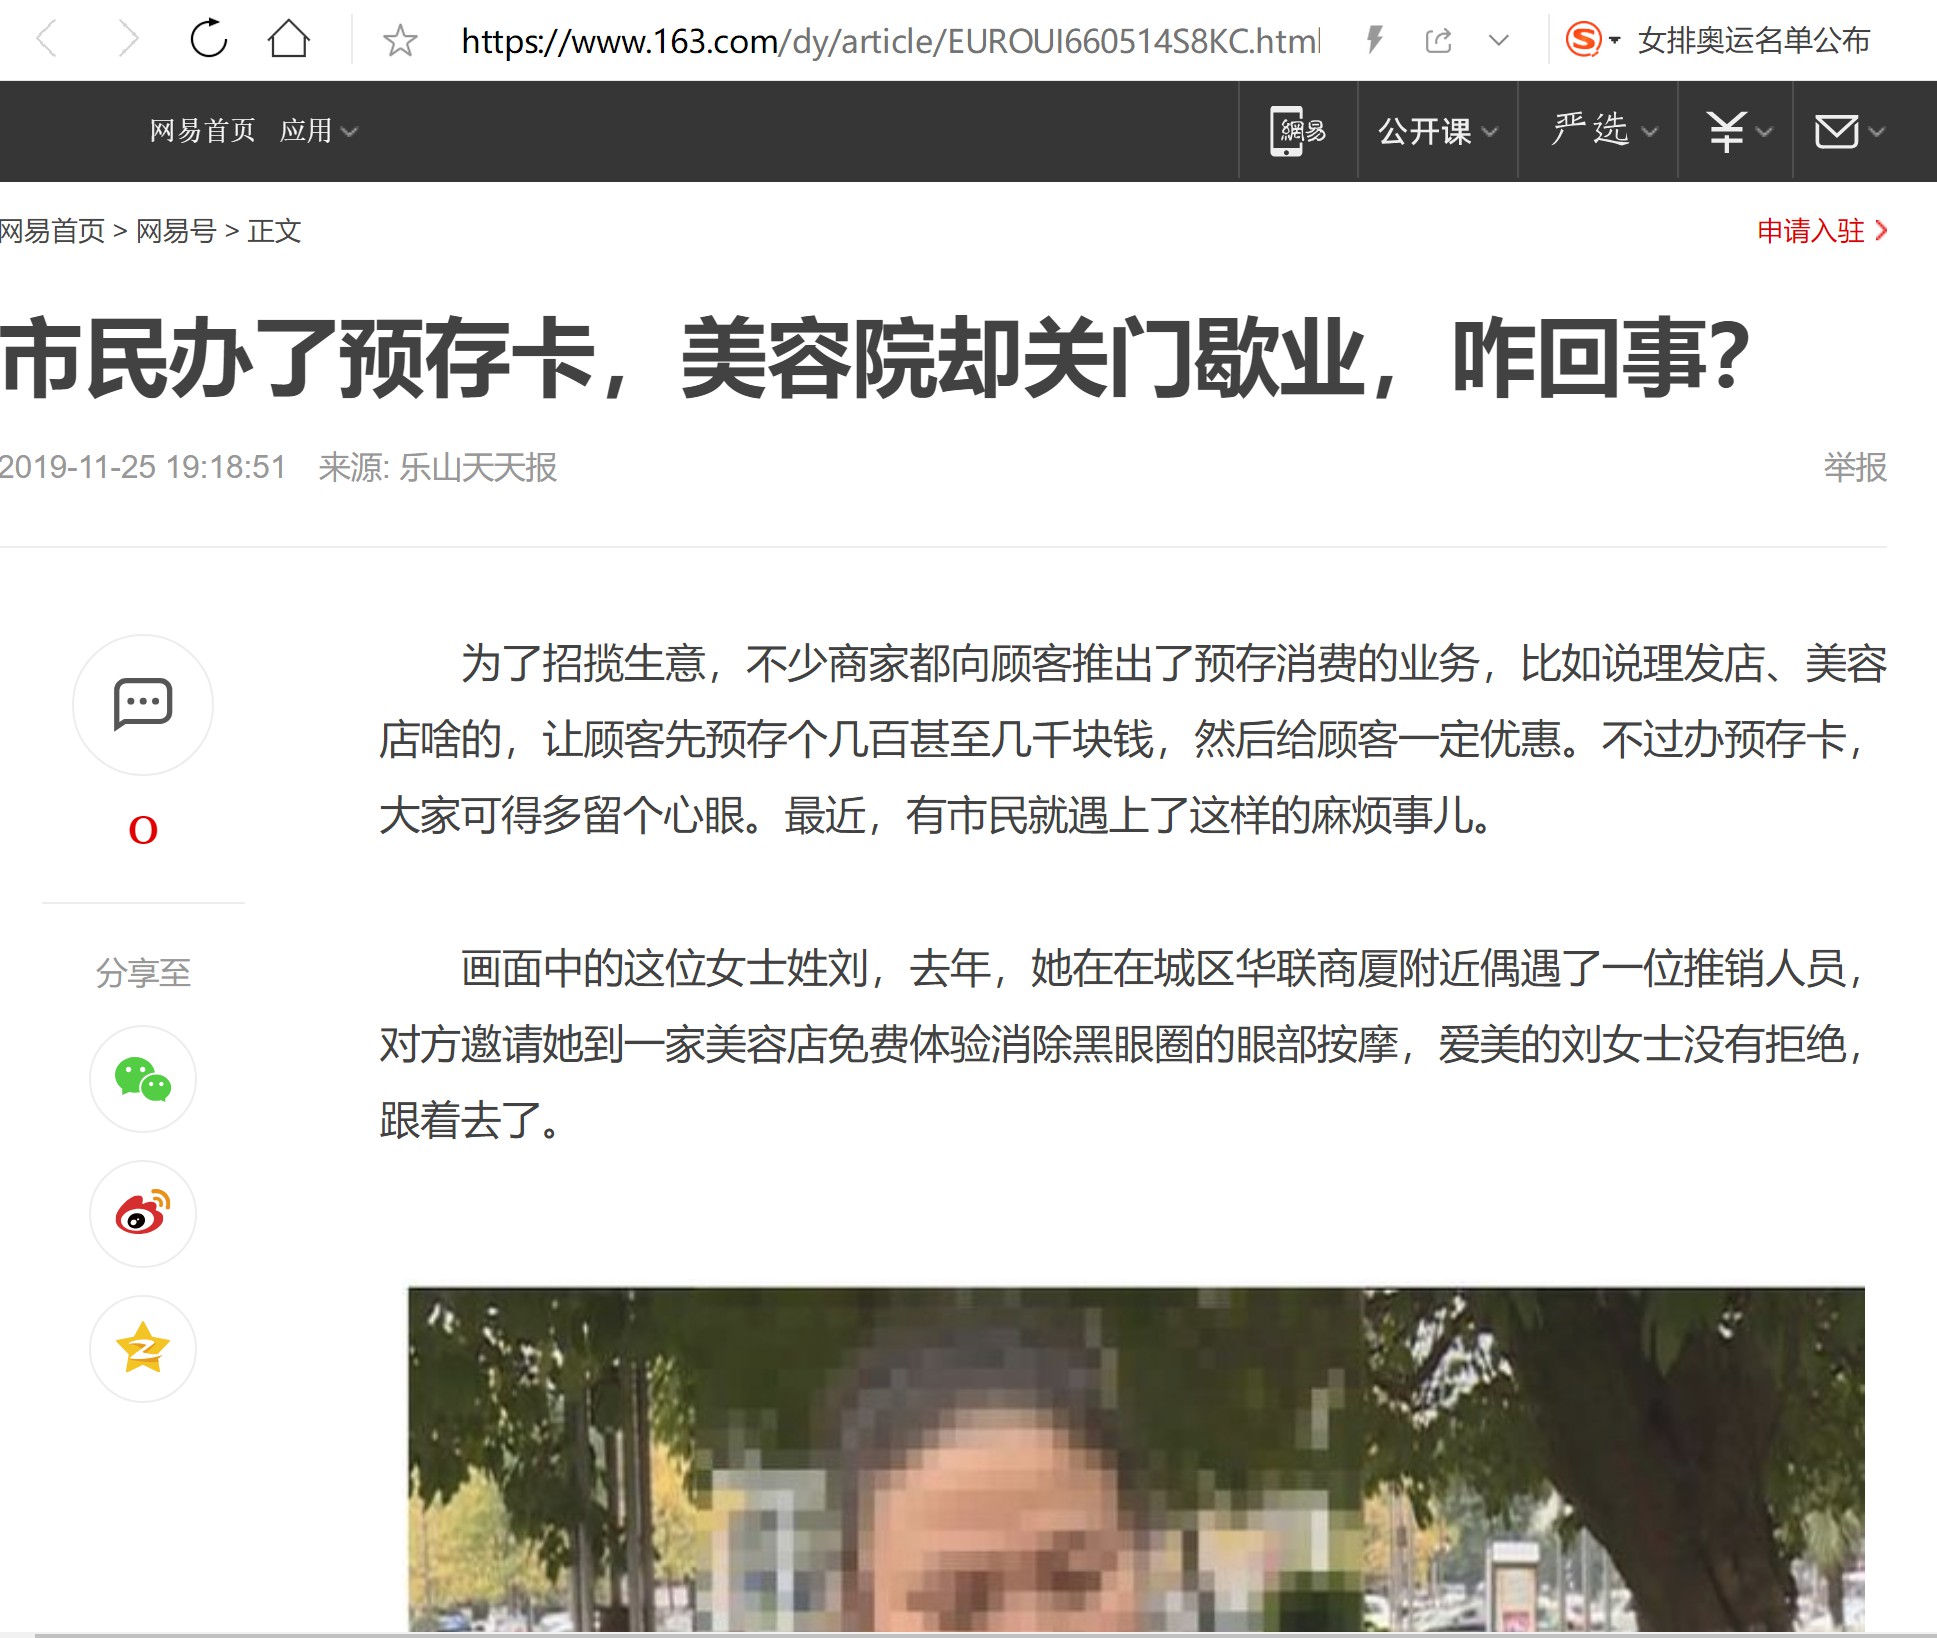Expand the address bar dropdown arrow

(x=1498, y=40)
